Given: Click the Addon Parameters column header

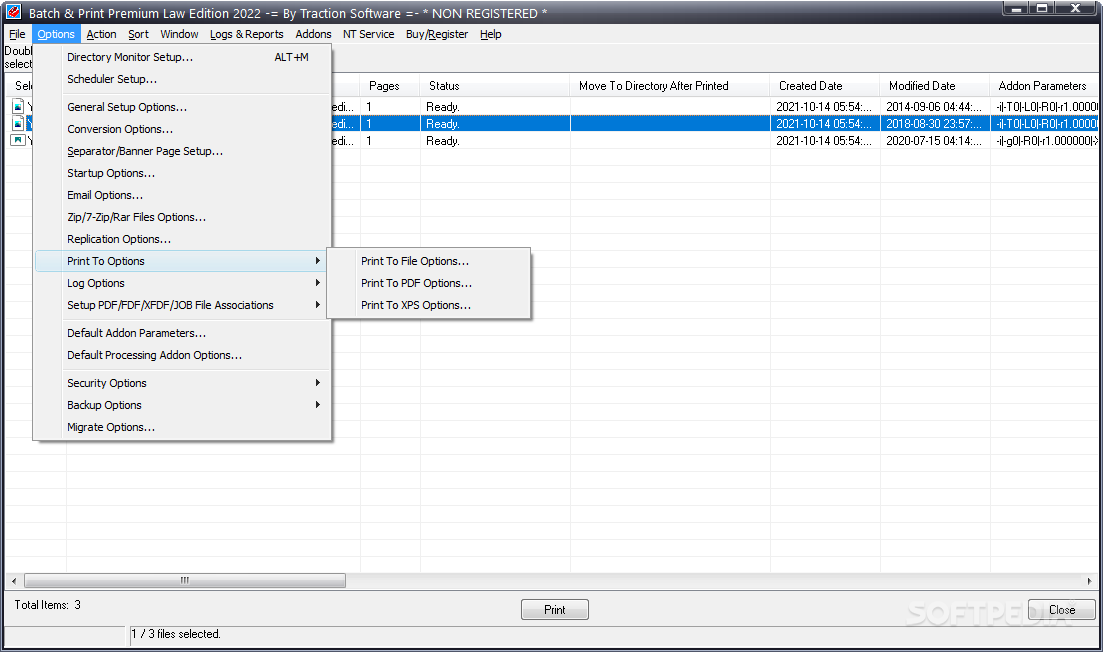Looking at the screenshot, I should tap(1044, 86).
